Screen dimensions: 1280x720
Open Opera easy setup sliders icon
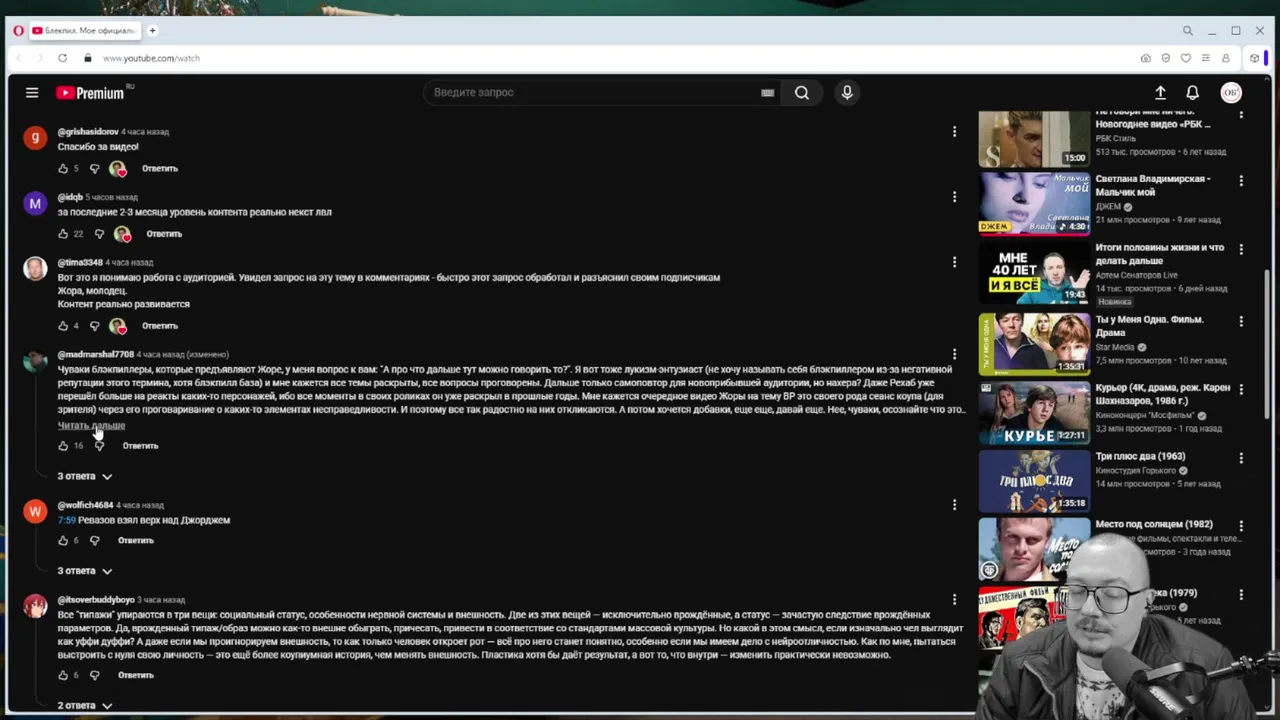[x=1205, y=58]
